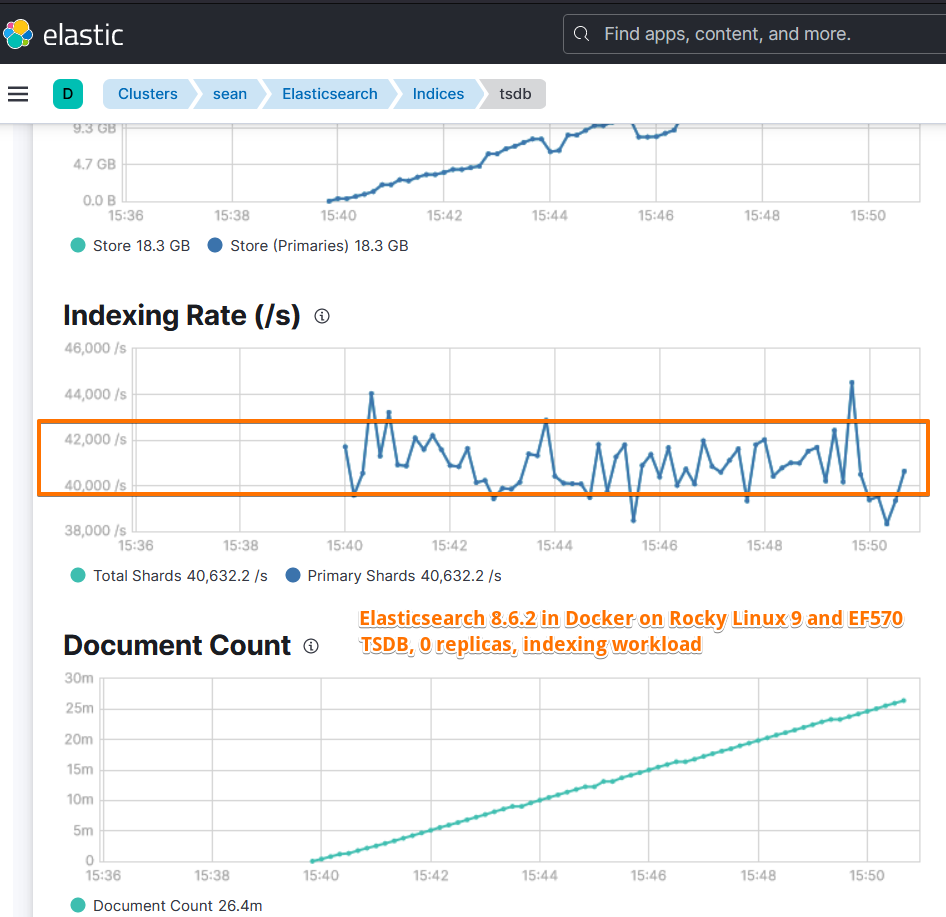This screenshot has width=946, height=917.
Task: Click the 38,000 /s axis label
Action: tap(95, 530)
